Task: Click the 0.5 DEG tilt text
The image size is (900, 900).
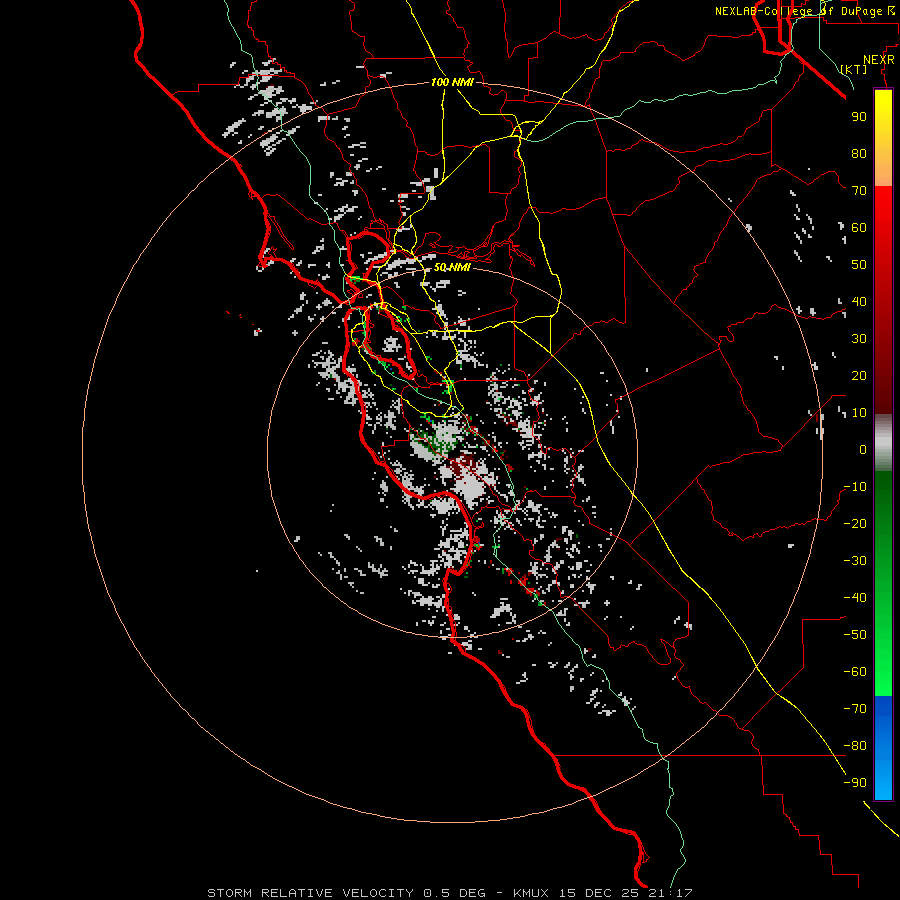Action: tap(454, 893)
